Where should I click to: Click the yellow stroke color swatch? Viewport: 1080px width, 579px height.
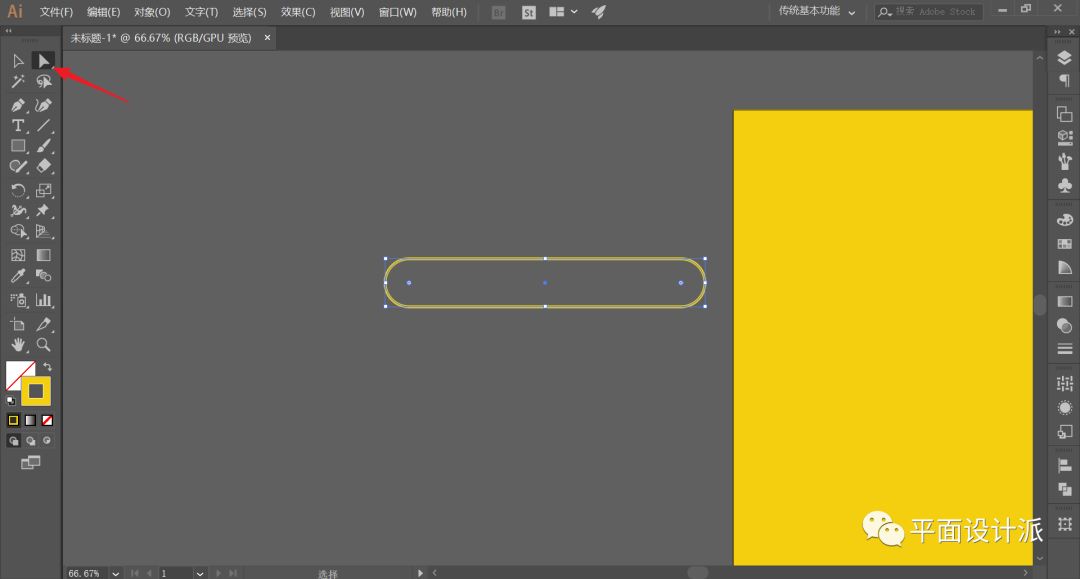point(36,391)
